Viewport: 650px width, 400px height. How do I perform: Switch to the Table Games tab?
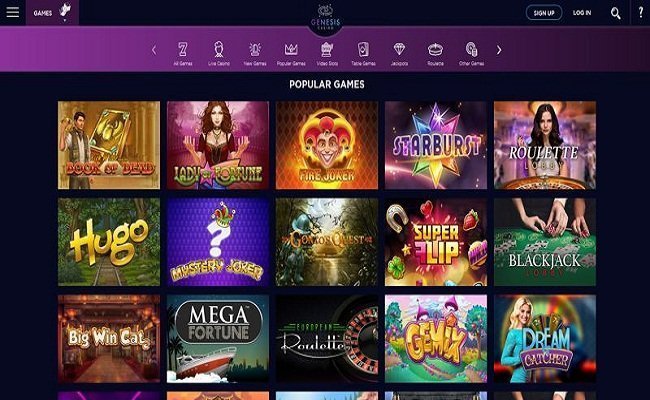[x=364, y=54]
